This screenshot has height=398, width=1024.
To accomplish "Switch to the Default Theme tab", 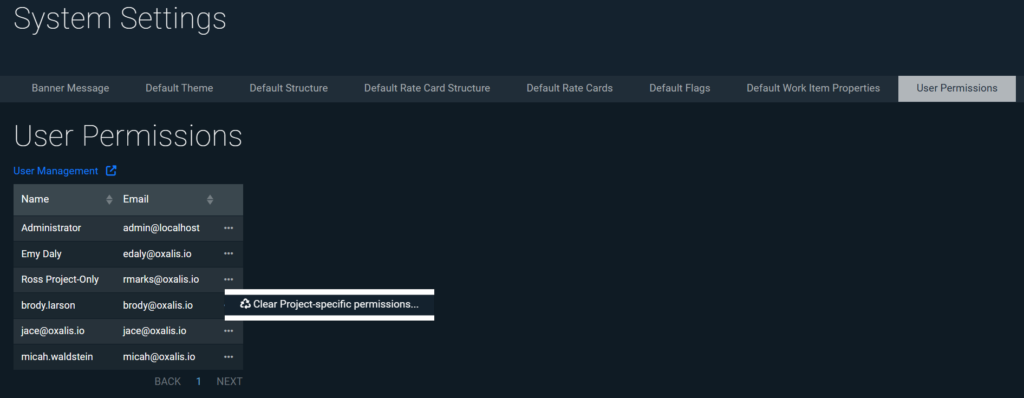I will [179, 88].
